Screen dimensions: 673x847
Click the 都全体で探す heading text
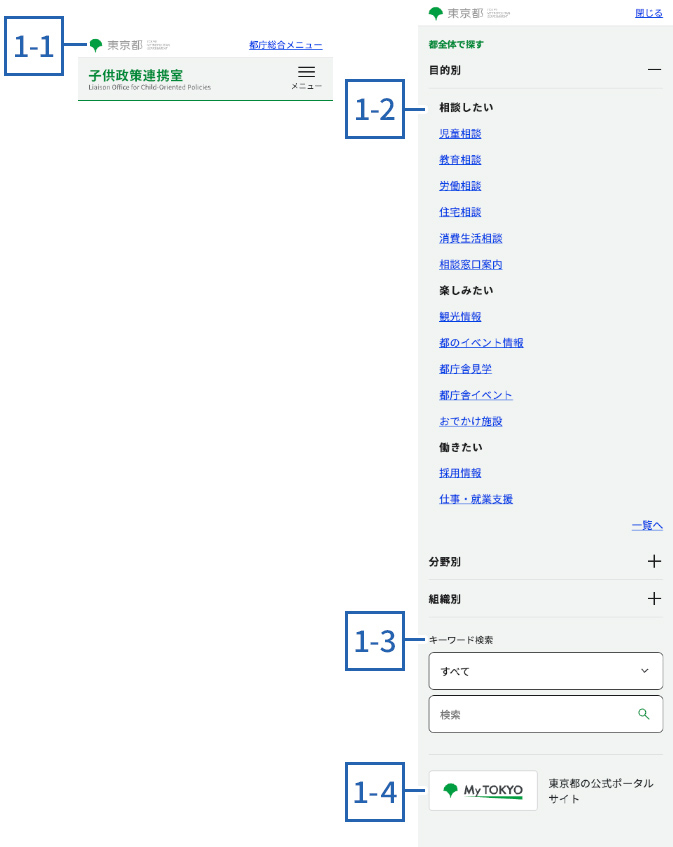point(456,44)
